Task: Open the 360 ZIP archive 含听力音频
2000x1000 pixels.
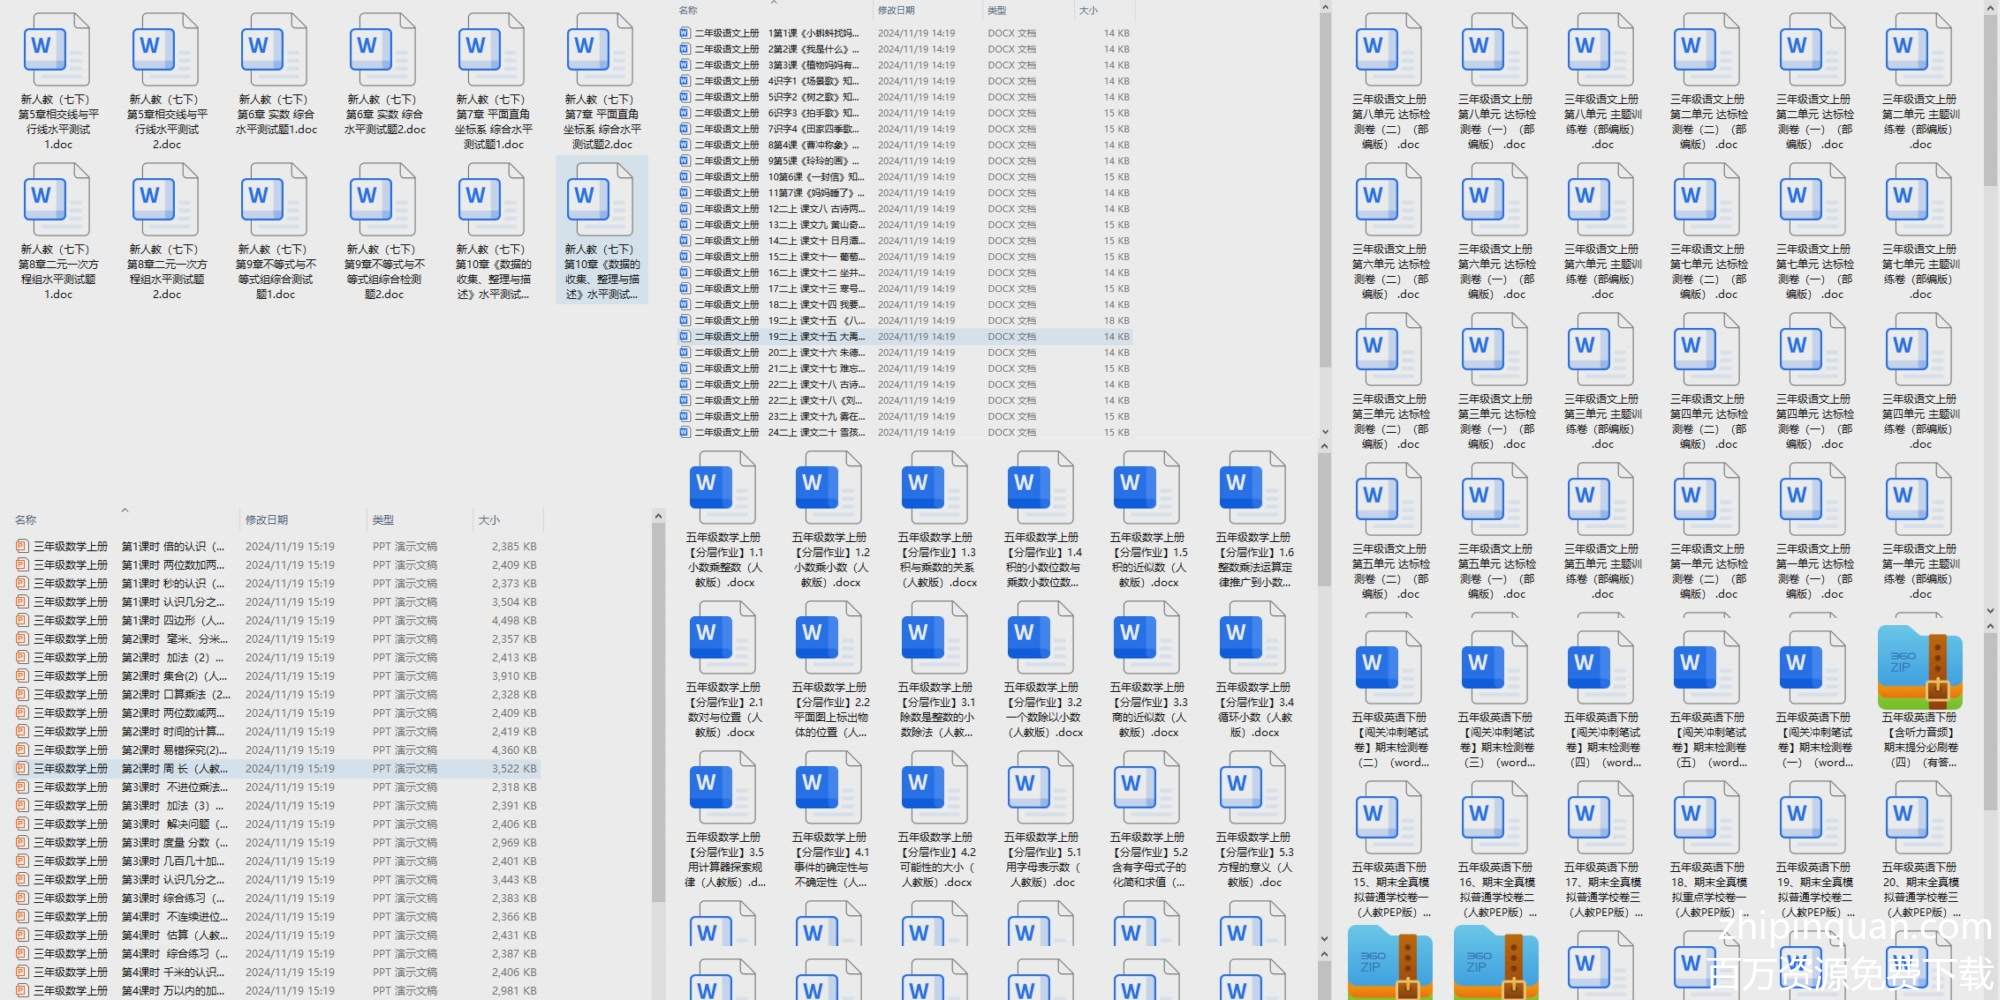Action: click(x=1919, y=667)
